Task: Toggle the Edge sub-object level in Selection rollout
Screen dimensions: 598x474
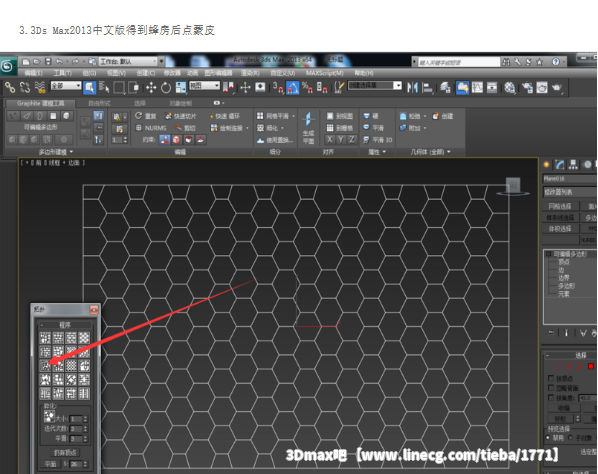Action: [569, 366]
